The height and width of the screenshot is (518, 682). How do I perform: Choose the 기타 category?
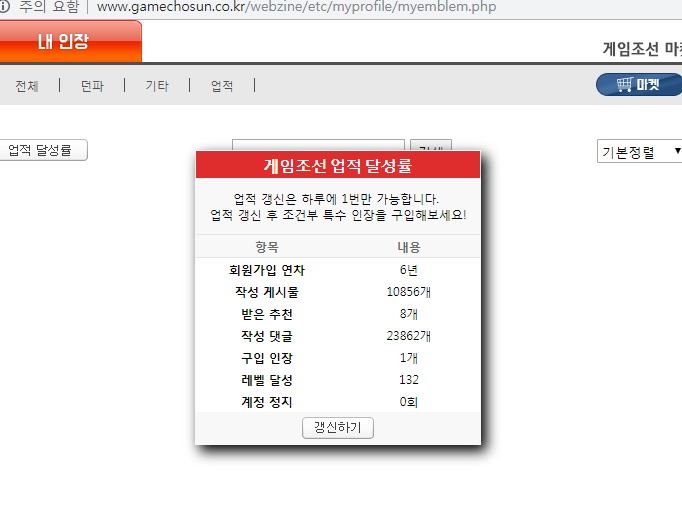pos(157,86)
